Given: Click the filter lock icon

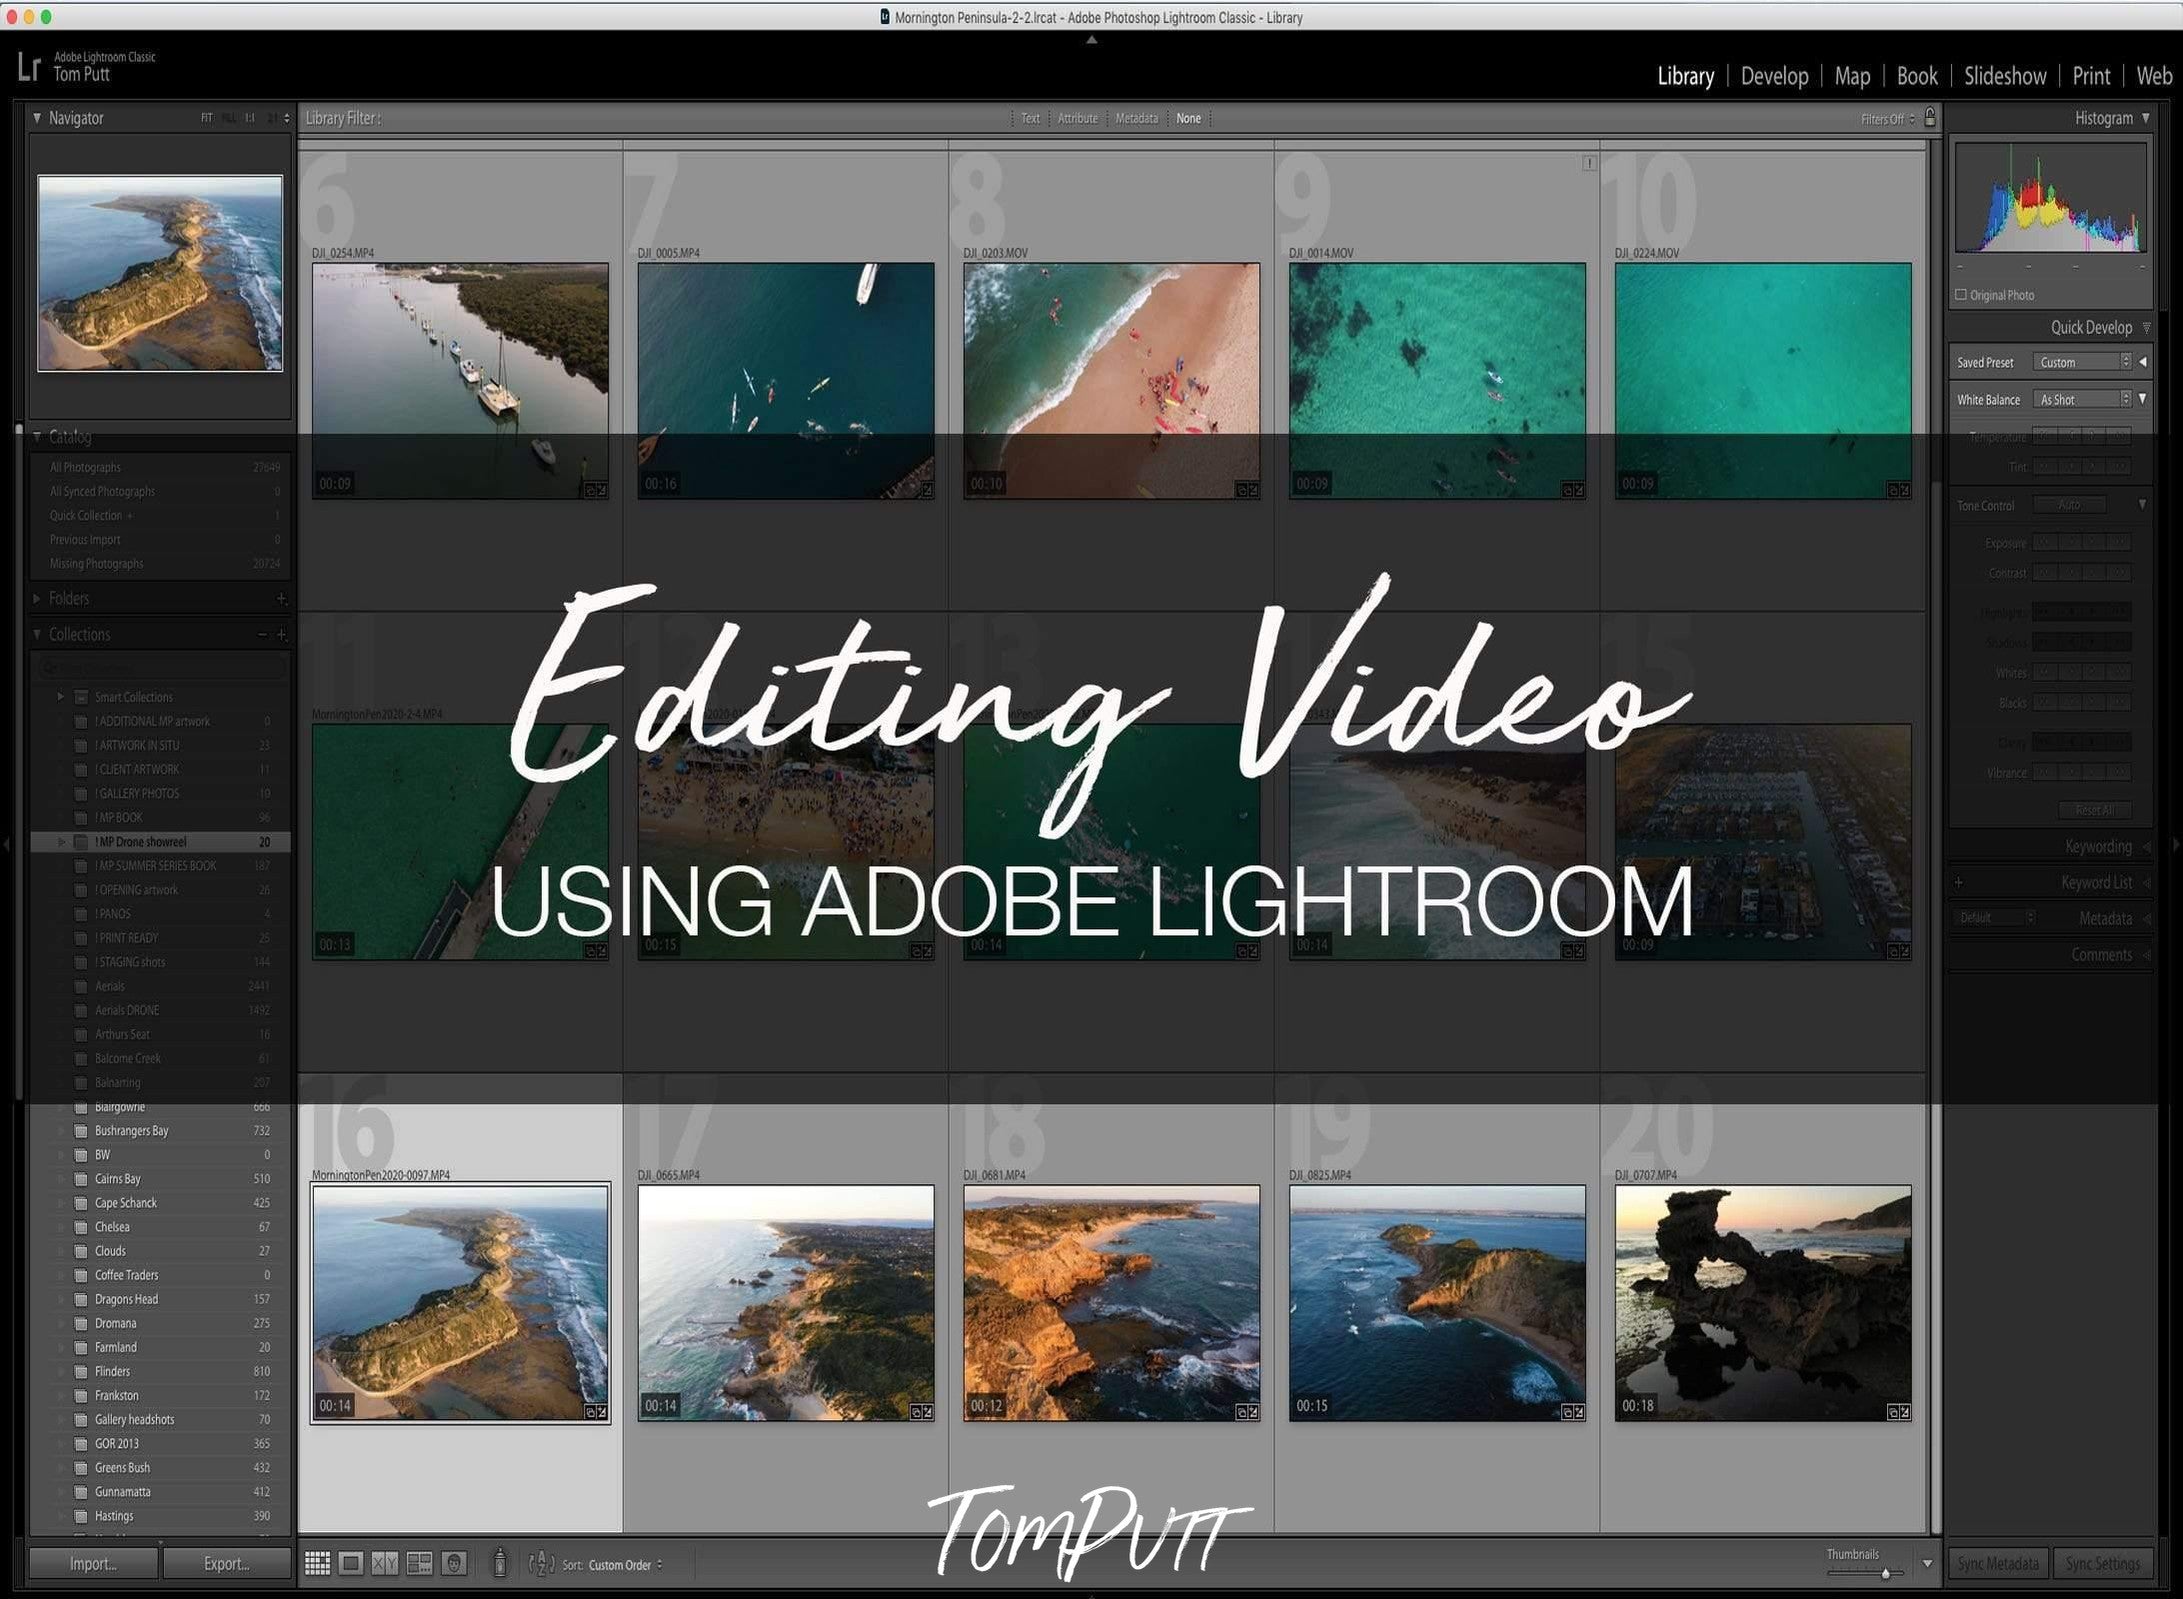Looking at the screenshot, I should point(1930,118).
